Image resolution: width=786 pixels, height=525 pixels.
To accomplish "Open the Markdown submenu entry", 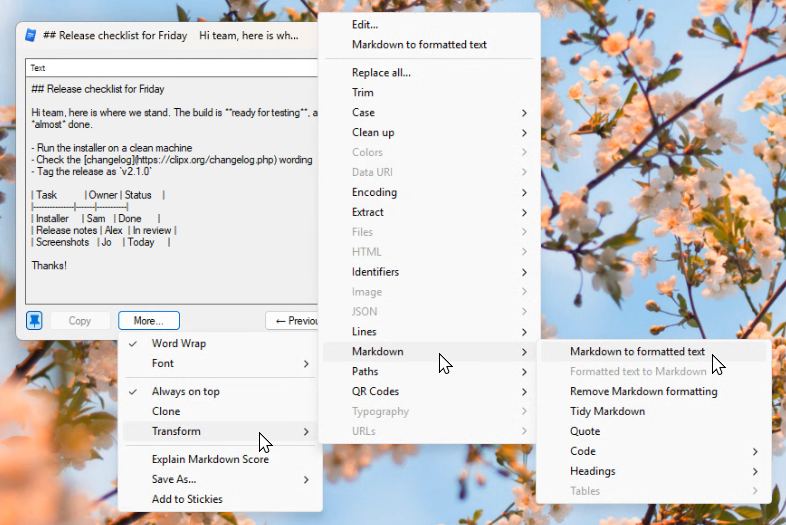I will point(429,352).
